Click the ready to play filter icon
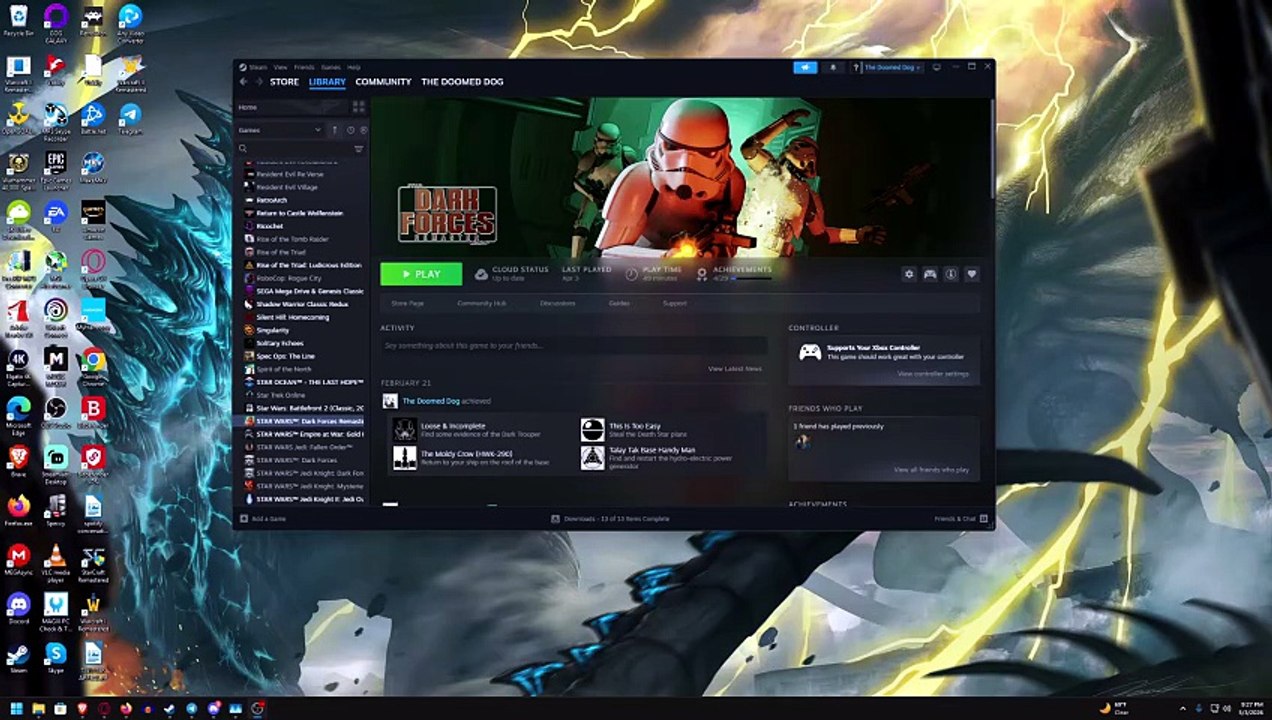The width and height of the screenshot is (1272, 720). pos(363,130)
